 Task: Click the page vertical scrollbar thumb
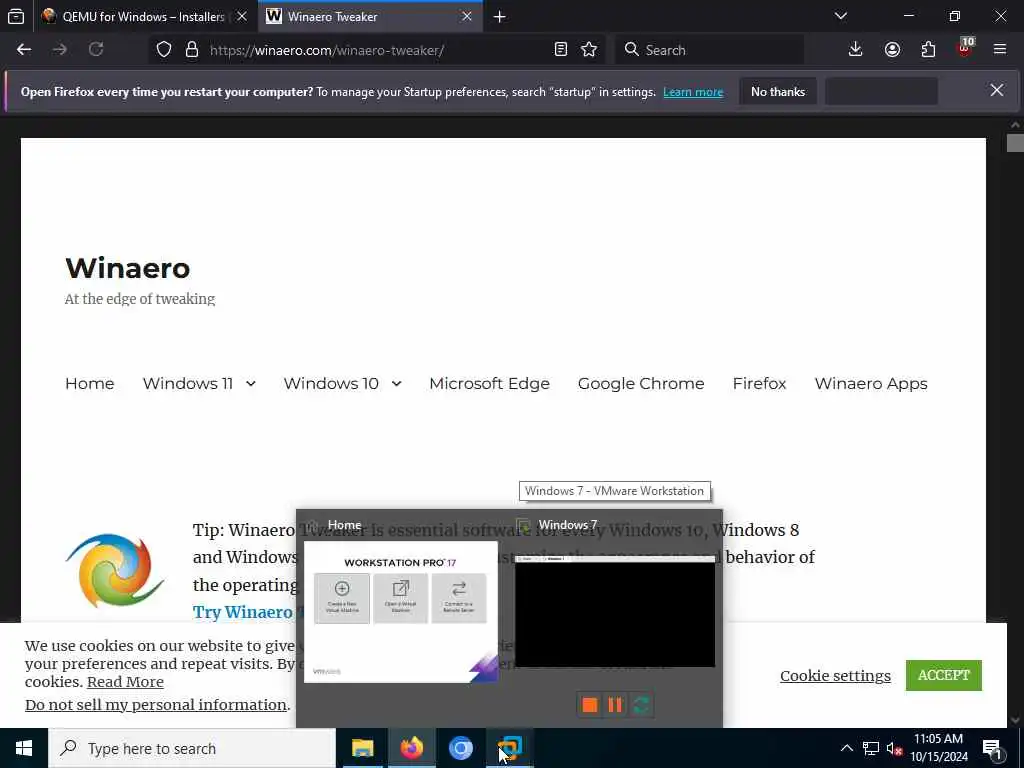1015,143
